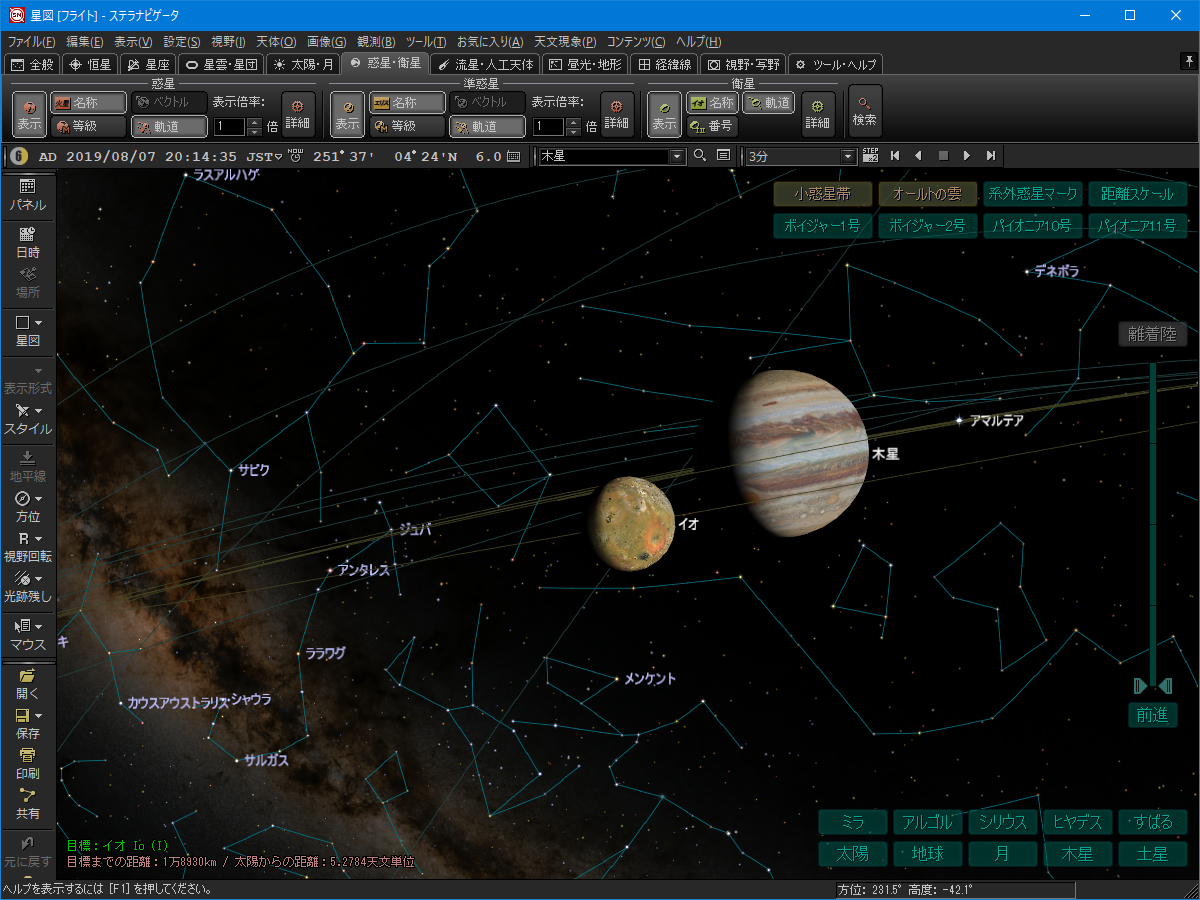Viewport: 1200px width, 900px height.
Task: Open the パネル panel icon in sidebar
Action: pyautogui.click(x=27, y=195)
